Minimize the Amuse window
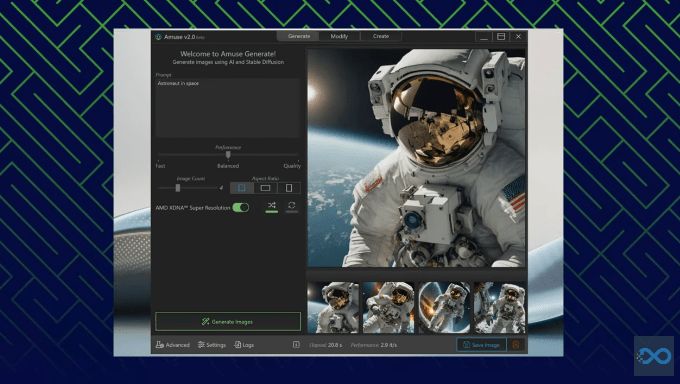The width and height of the screenshot is (680, 384). 484,36
